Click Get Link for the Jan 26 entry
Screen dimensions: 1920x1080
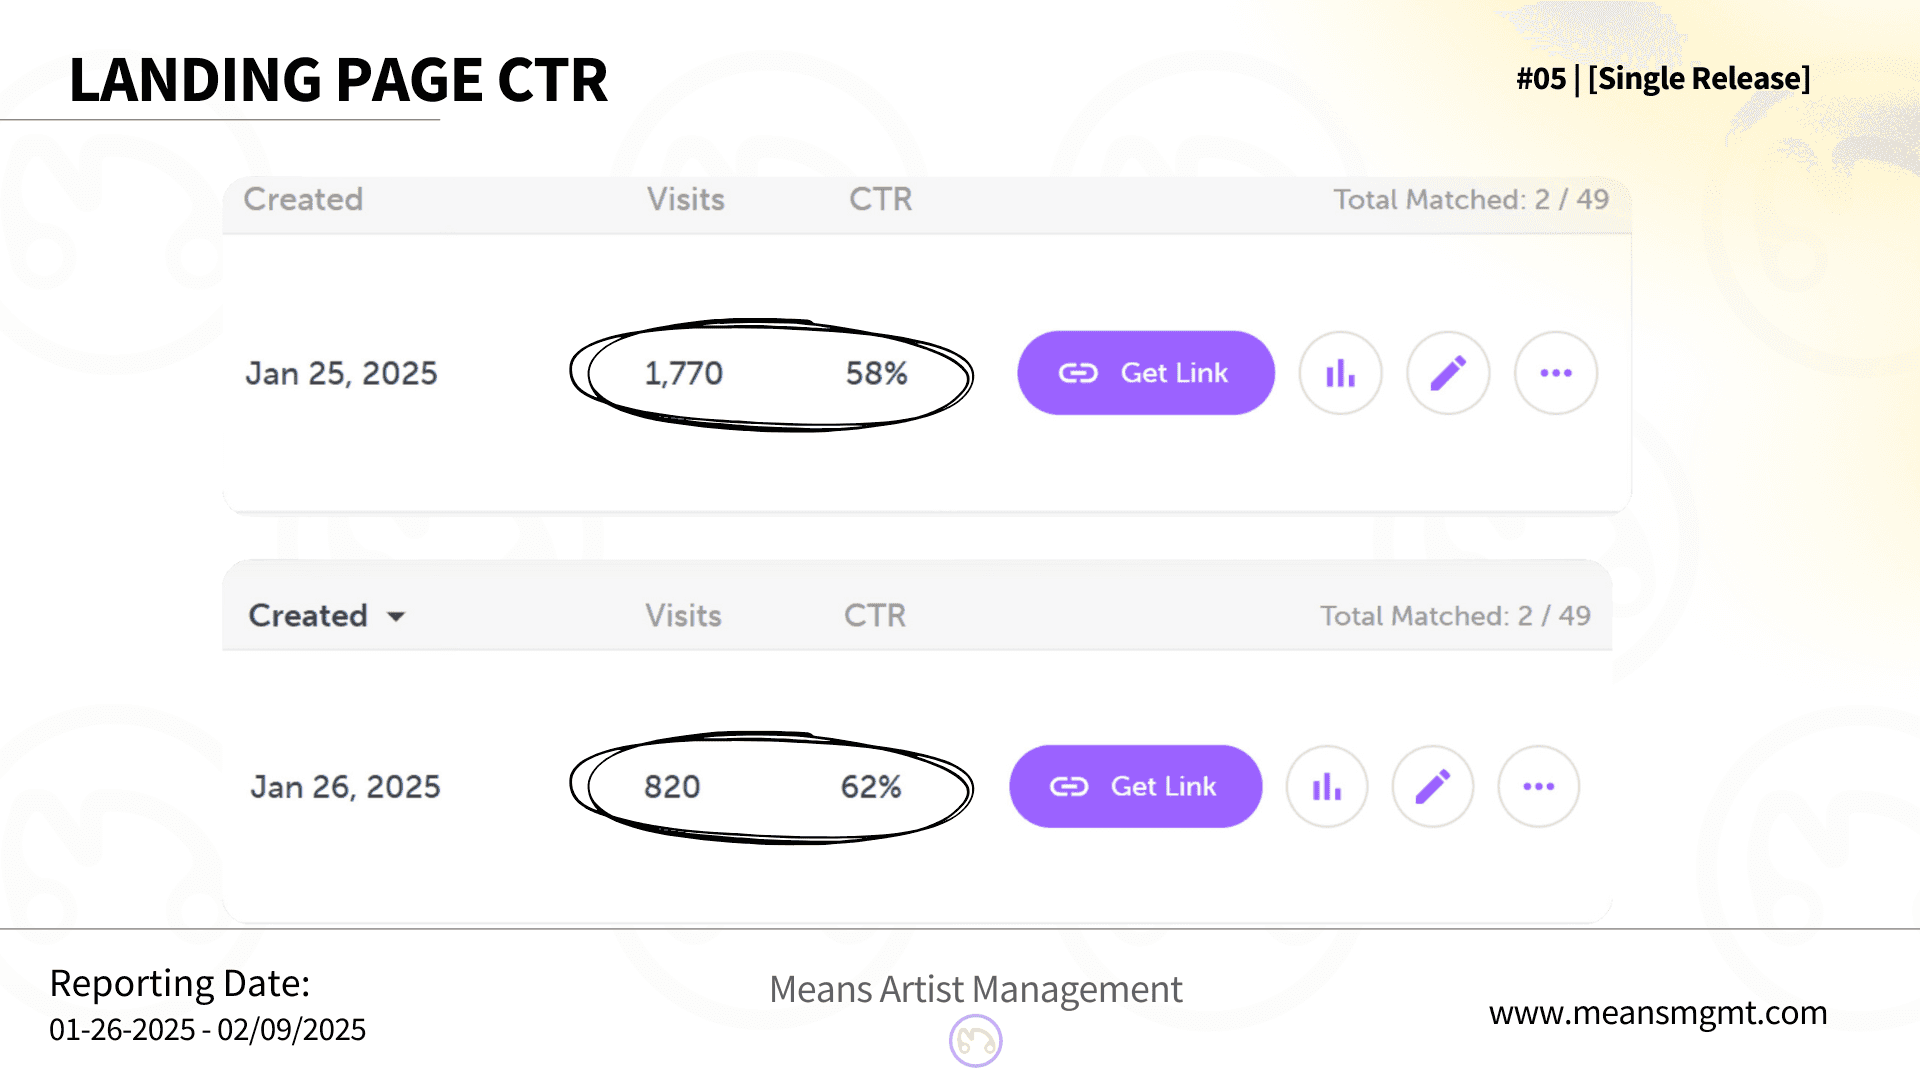[1136, 786]
